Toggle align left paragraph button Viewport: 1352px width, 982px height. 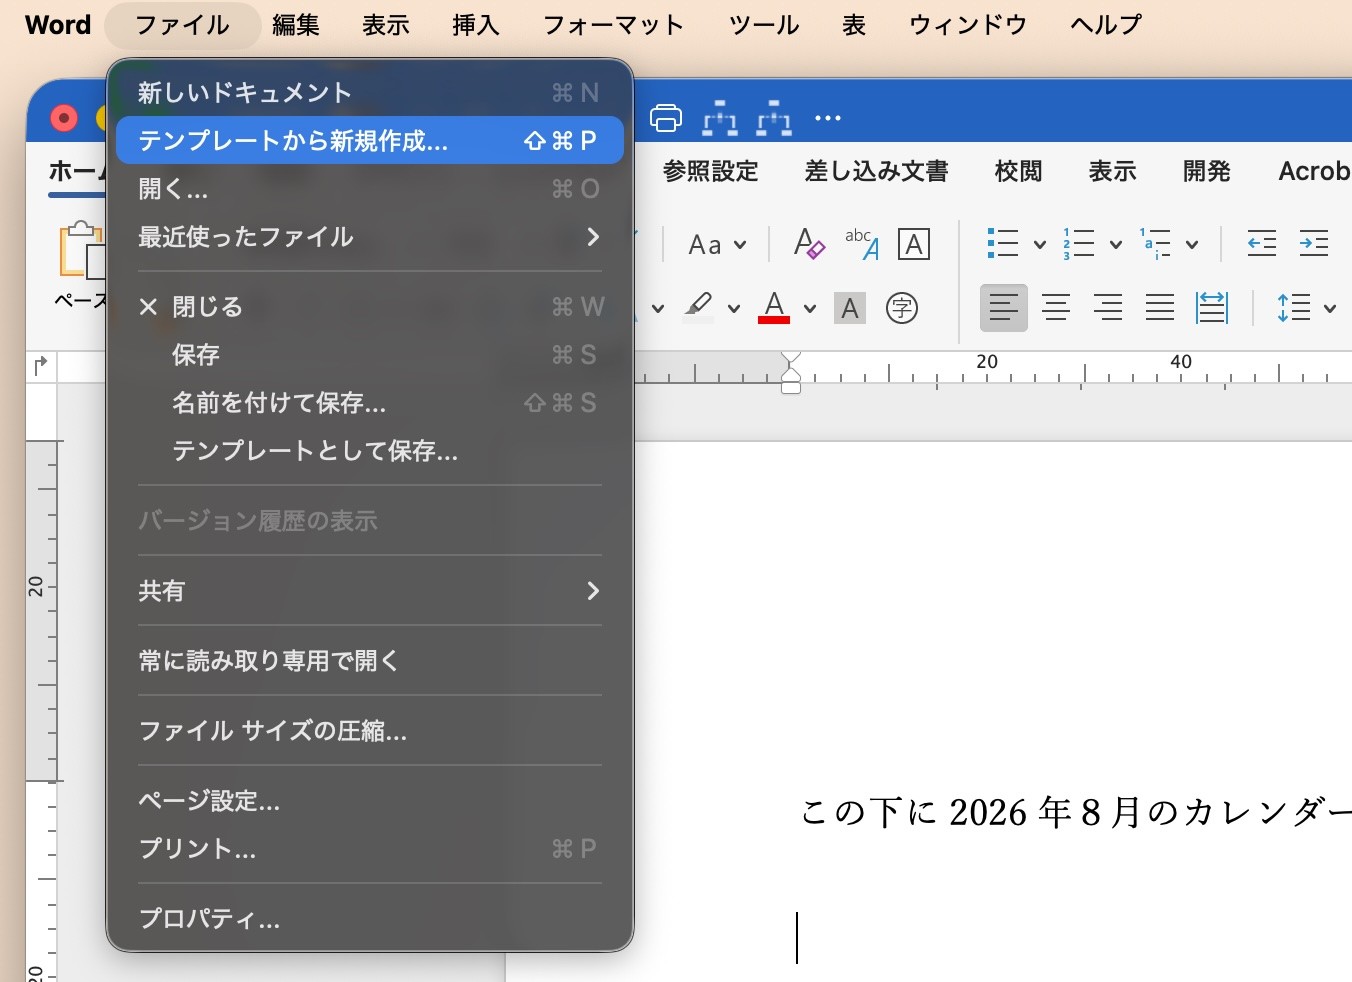(x=1004, y=308)
